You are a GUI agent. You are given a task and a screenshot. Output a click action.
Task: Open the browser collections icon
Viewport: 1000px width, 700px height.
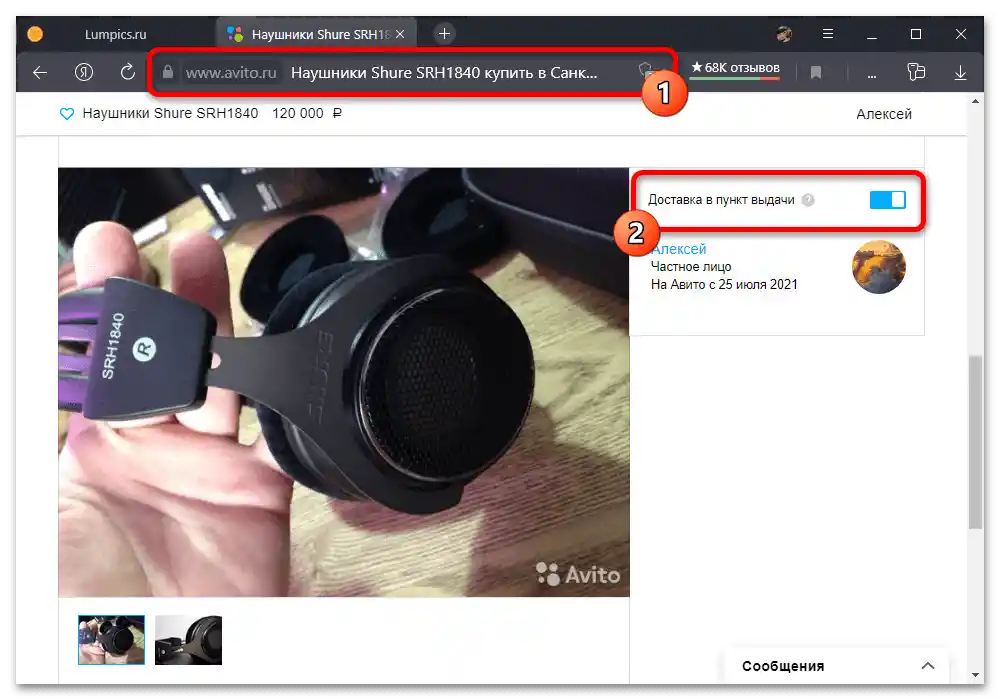pyautogui.click(x=916, y=72)
